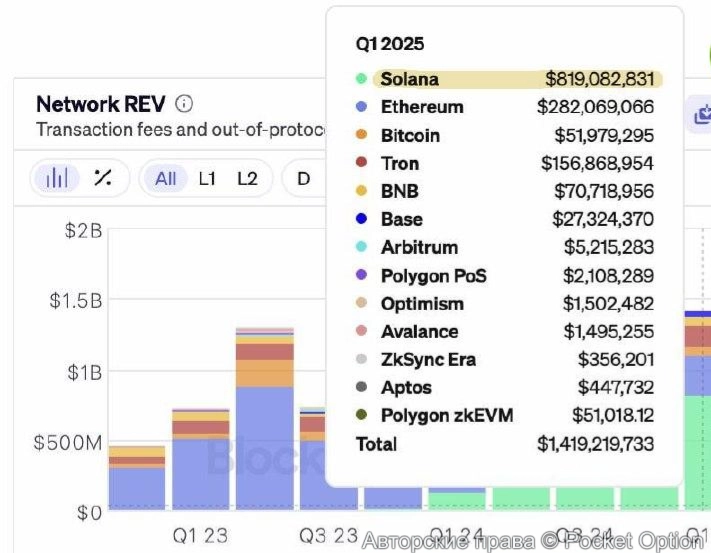Screen dimensions: 711x553
Task: Click the red Tron legend dot
Action: (361, 163)
